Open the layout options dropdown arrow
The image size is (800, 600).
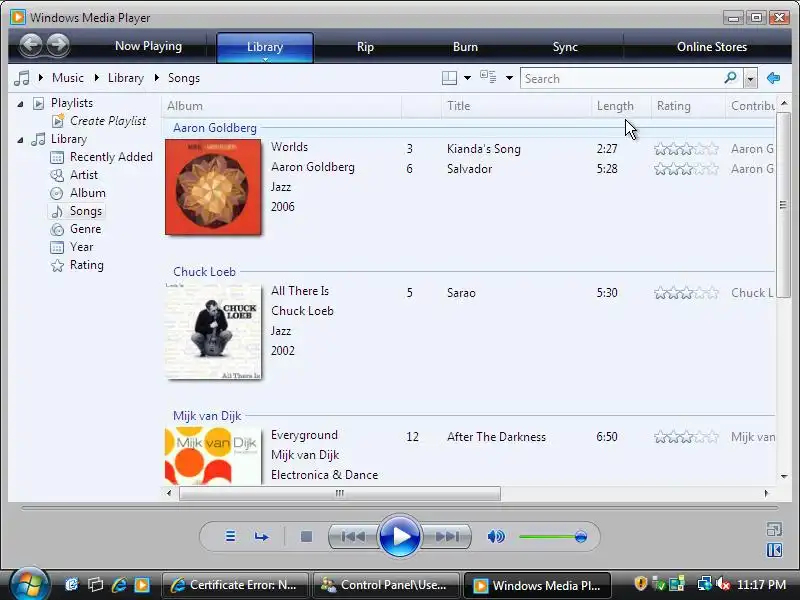[x=467, y=78]
